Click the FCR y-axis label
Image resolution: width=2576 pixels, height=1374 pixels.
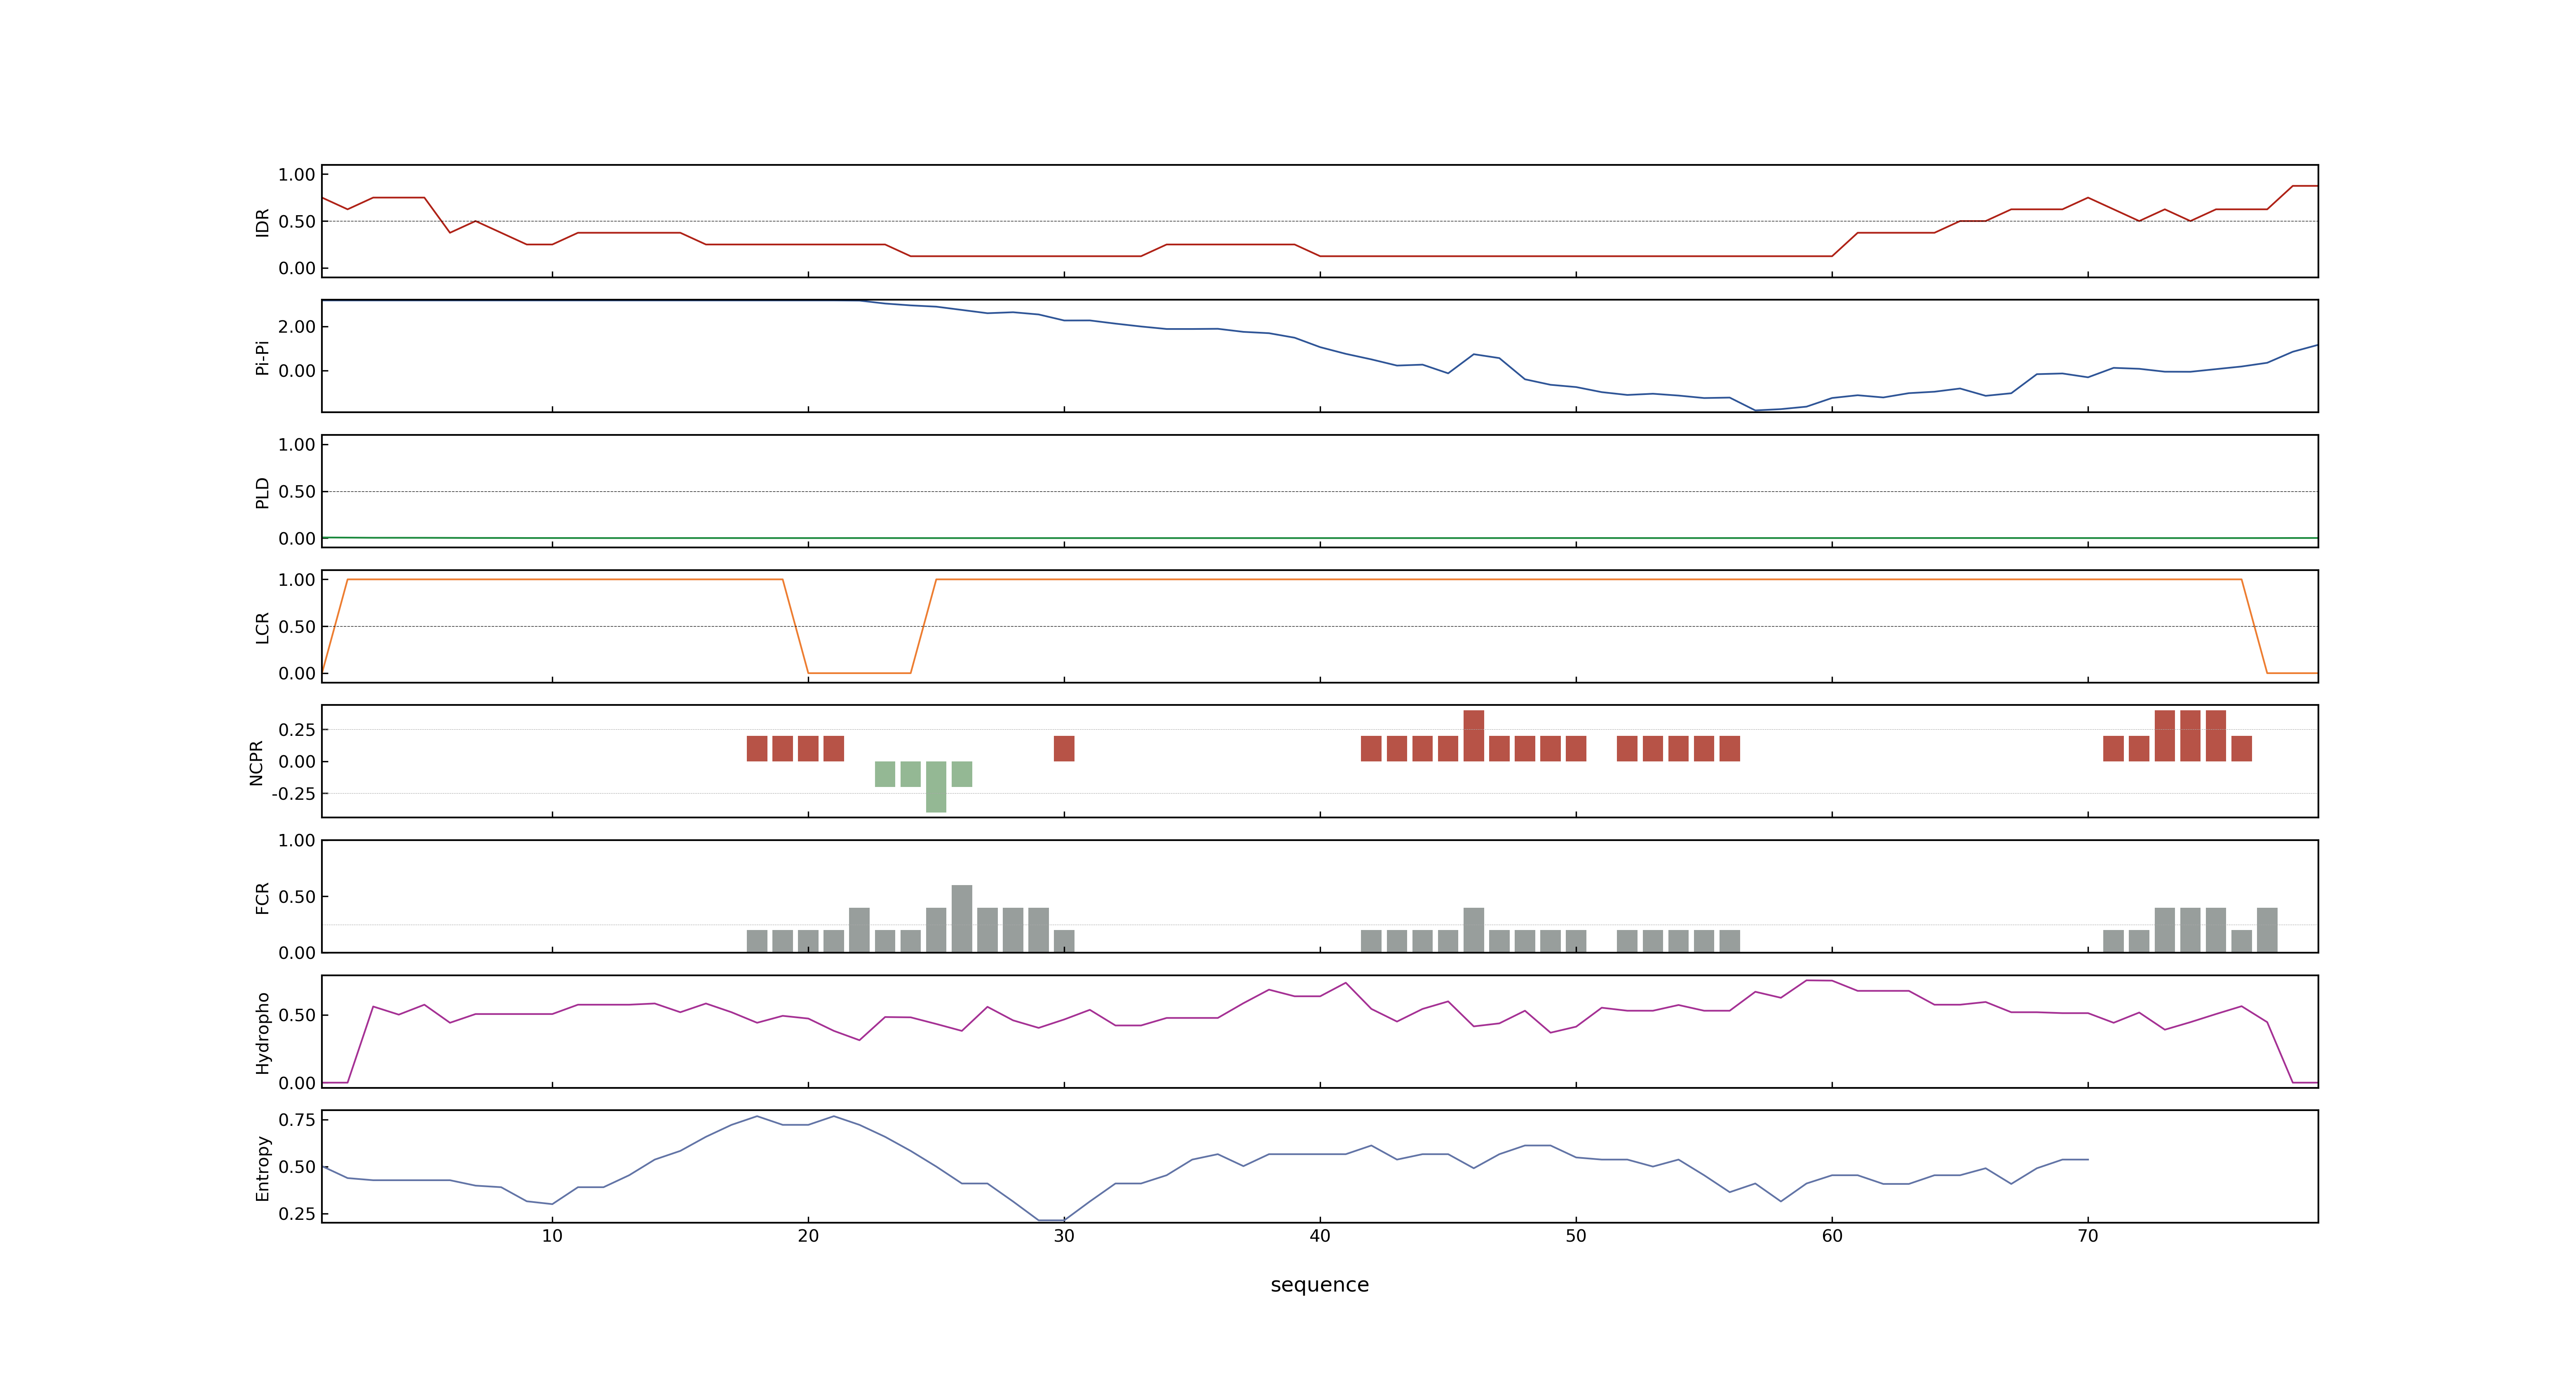(x=262, y=897)
